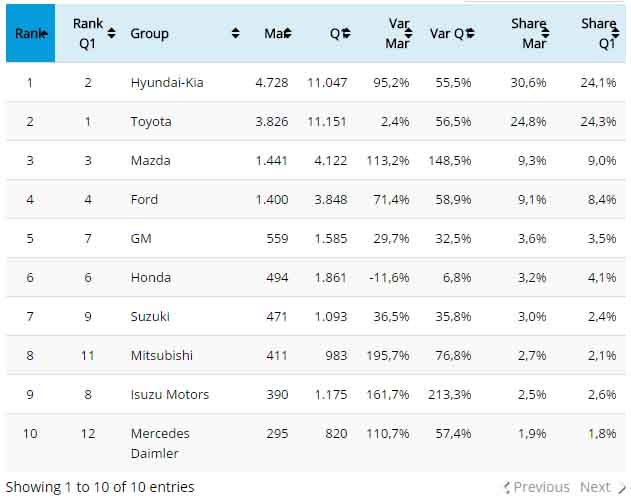Click sort arrows beside Rank Q1 header
The width and height of the screenshot is (631, 500).
coord(111,33)
